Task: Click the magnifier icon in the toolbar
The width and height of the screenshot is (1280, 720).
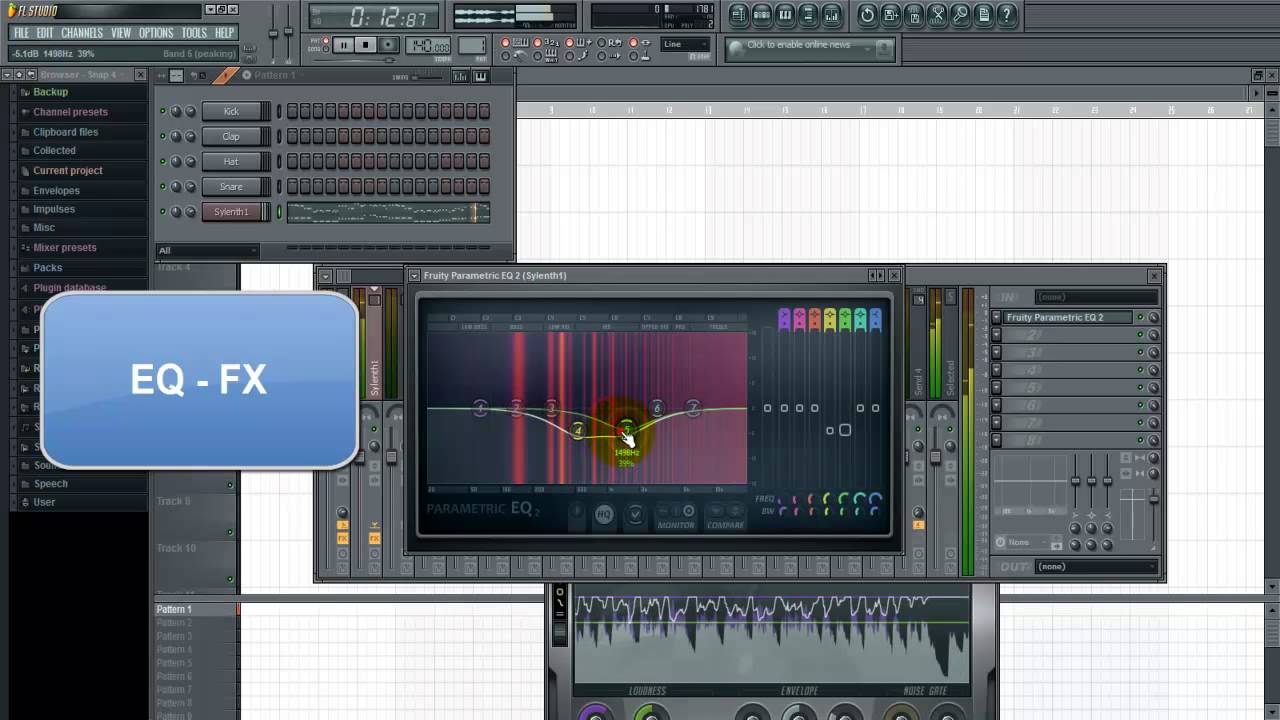Action: pyautogui.click(x=960, y=14)
